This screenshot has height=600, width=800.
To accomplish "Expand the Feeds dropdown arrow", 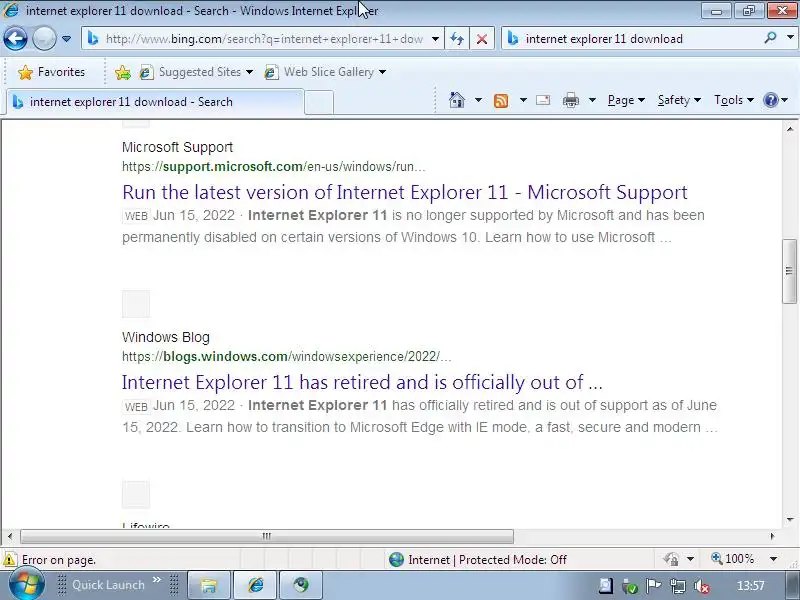I will click(523, 100).
